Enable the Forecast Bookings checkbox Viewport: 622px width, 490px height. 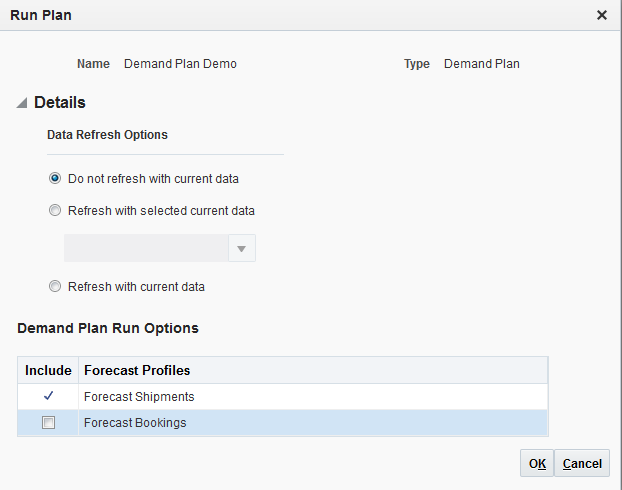pyautogui.click(x=48, y=423)
